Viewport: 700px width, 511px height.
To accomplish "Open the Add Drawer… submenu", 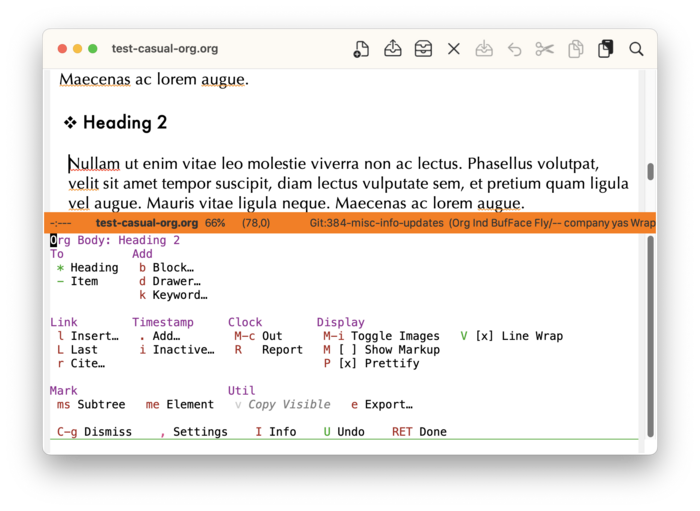I will tap(170, 282).
